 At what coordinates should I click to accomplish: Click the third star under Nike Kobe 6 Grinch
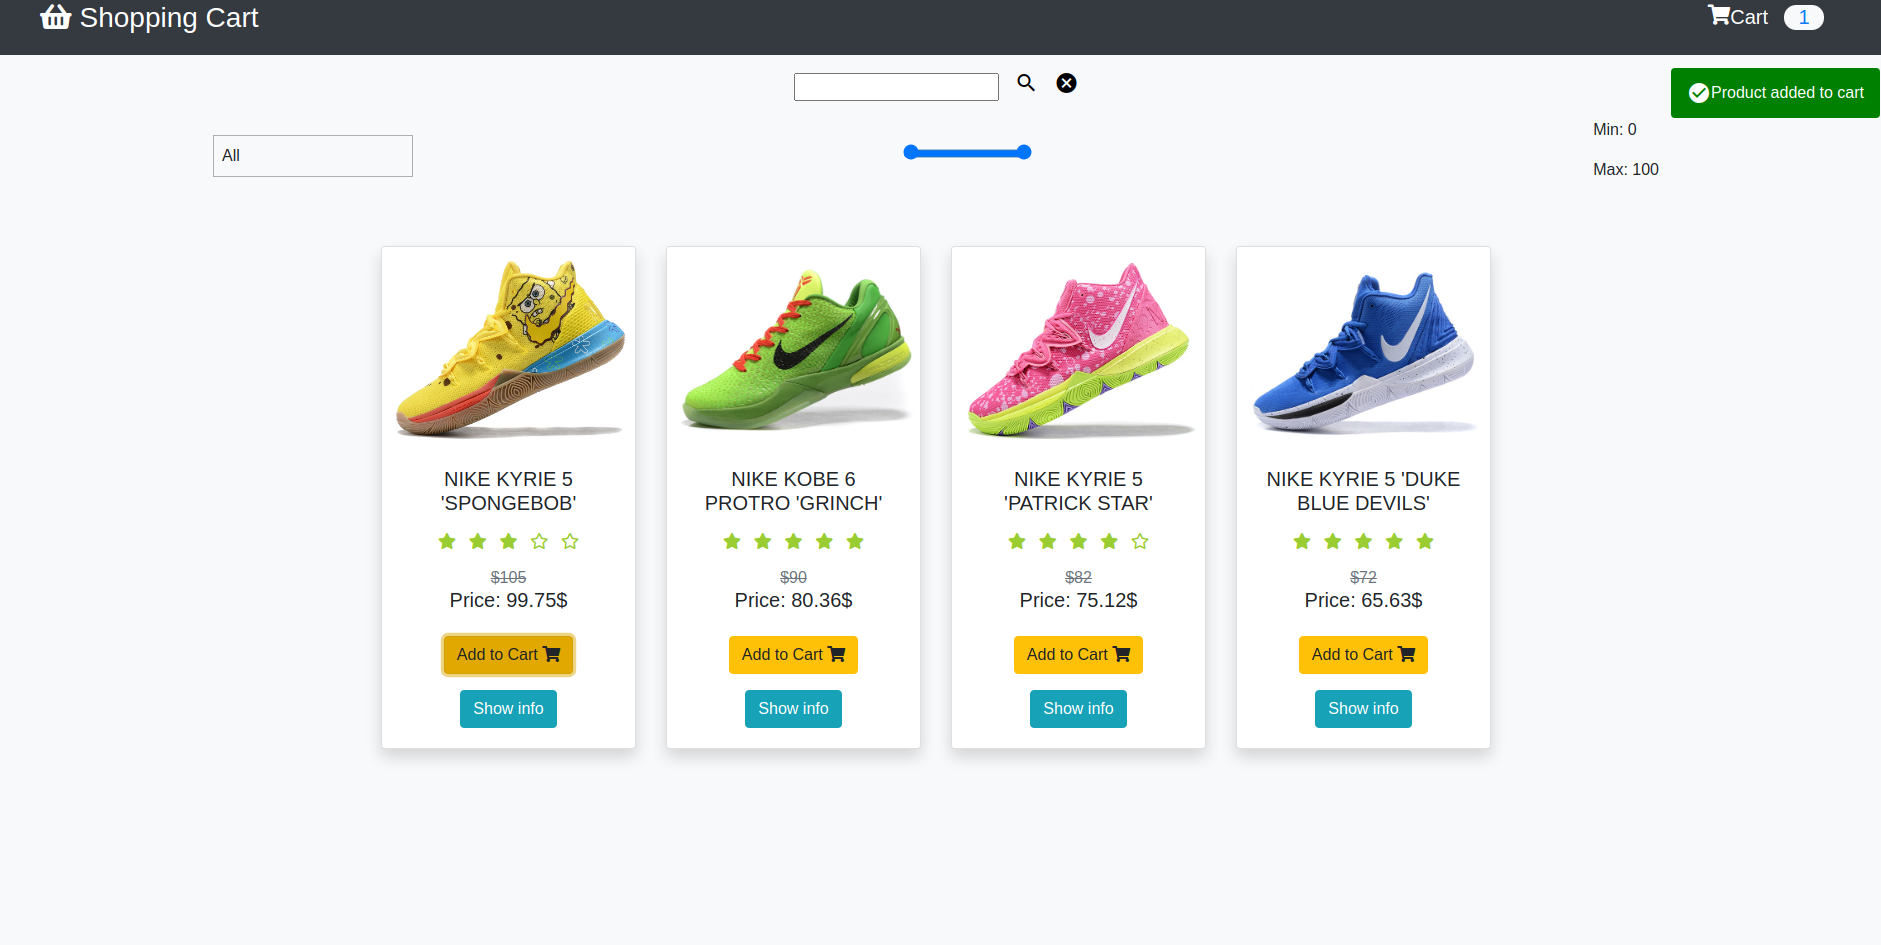click(793, 541)
